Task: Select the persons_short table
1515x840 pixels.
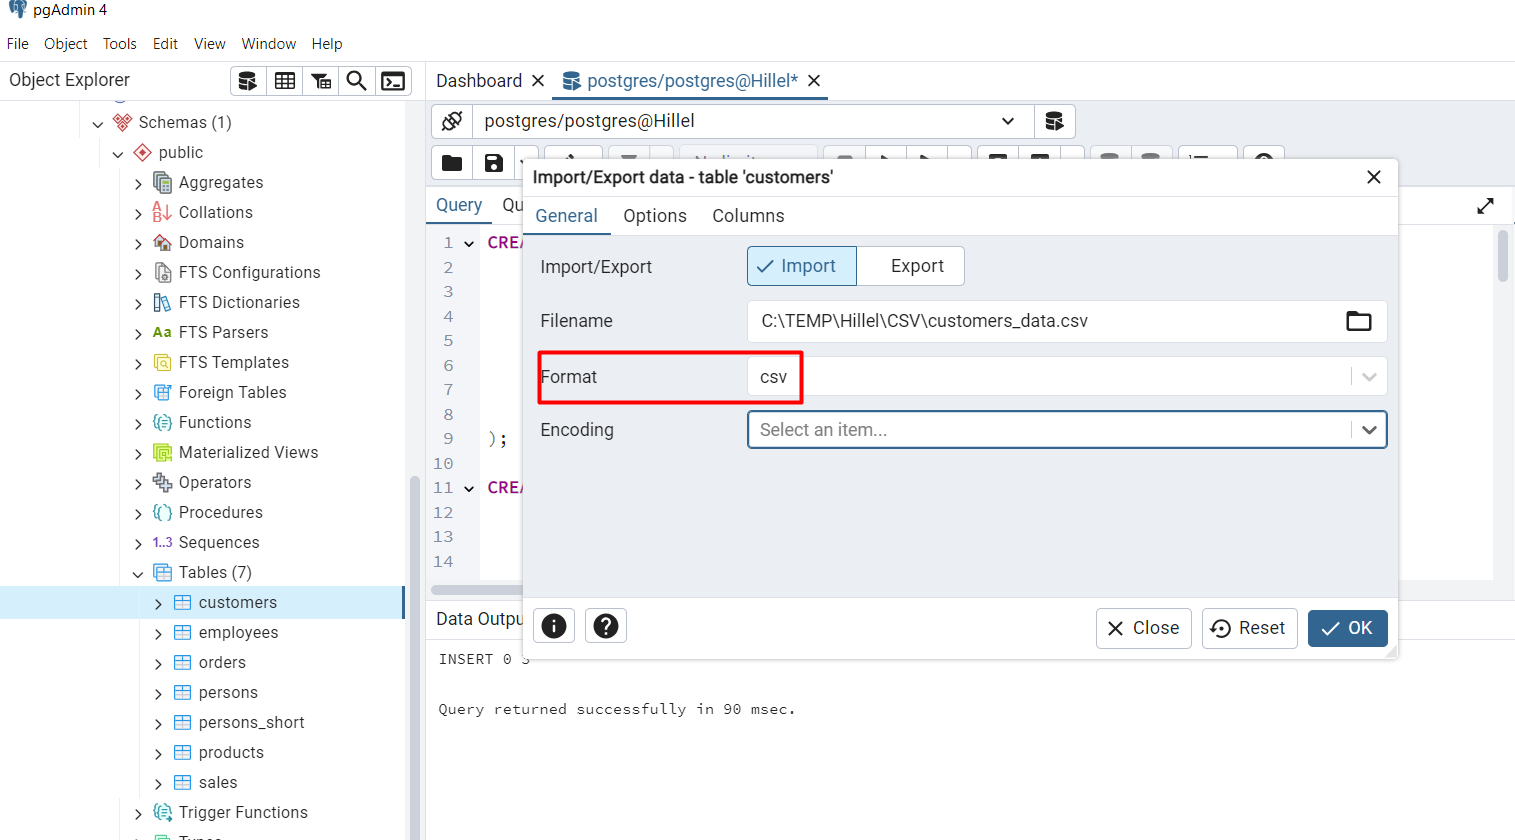Action: click(251, 723)
